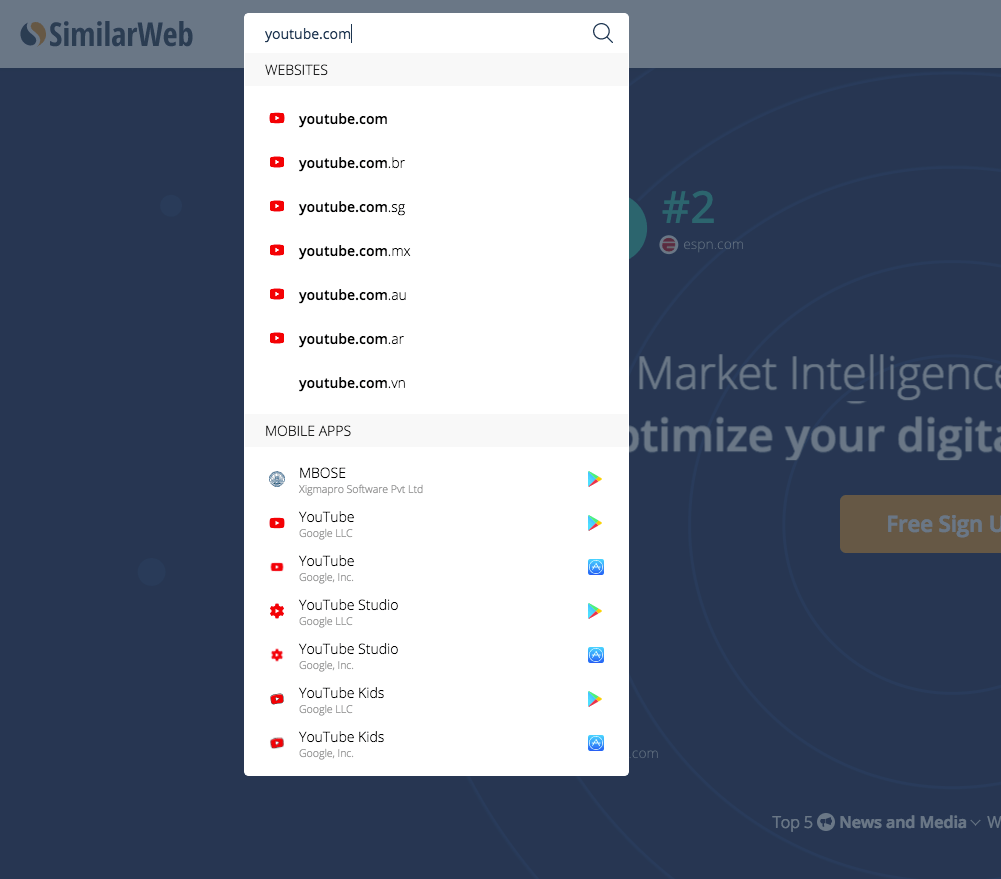Click inside the search input field
The width and height of the screenshot is (1001, 879).
point(400,33)
